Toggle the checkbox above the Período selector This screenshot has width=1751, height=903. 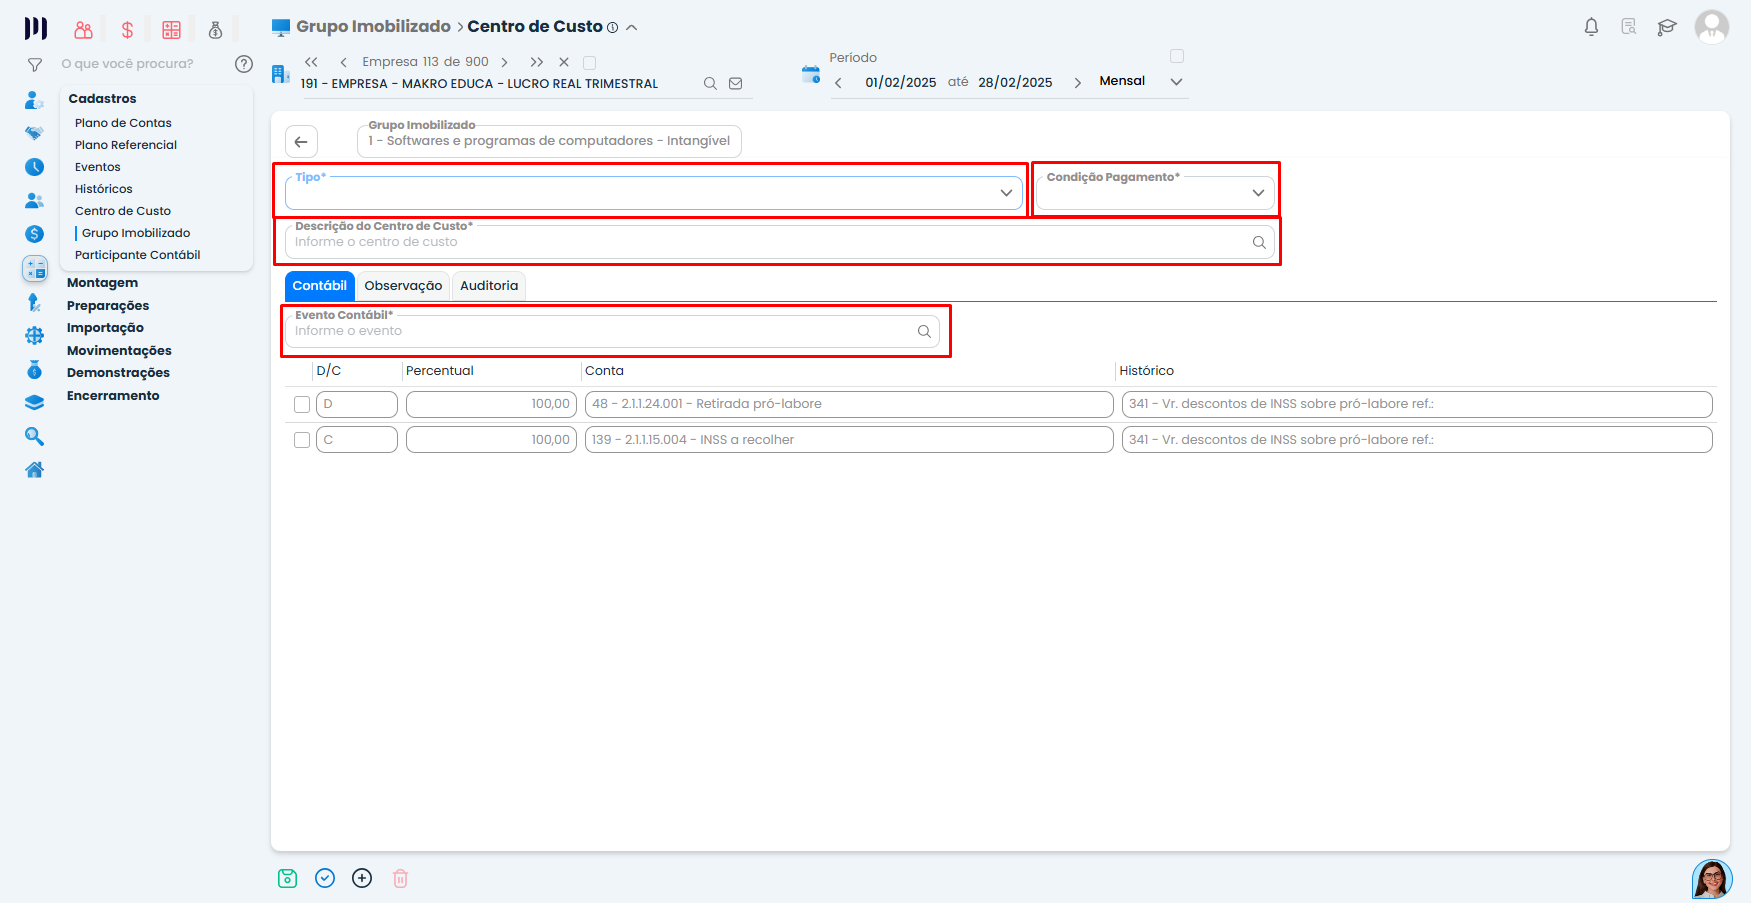point(1177,56)
